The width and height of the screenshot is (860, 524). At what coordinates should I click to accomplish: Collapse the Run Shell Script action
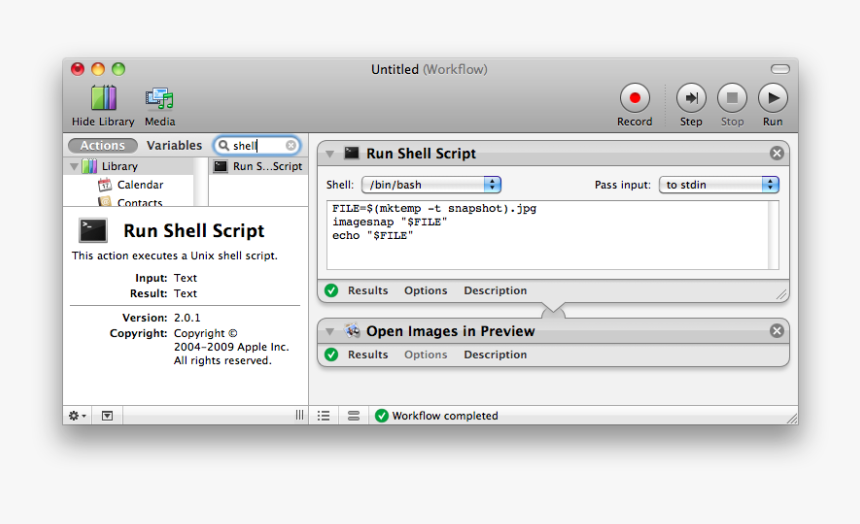click(330, 154)
